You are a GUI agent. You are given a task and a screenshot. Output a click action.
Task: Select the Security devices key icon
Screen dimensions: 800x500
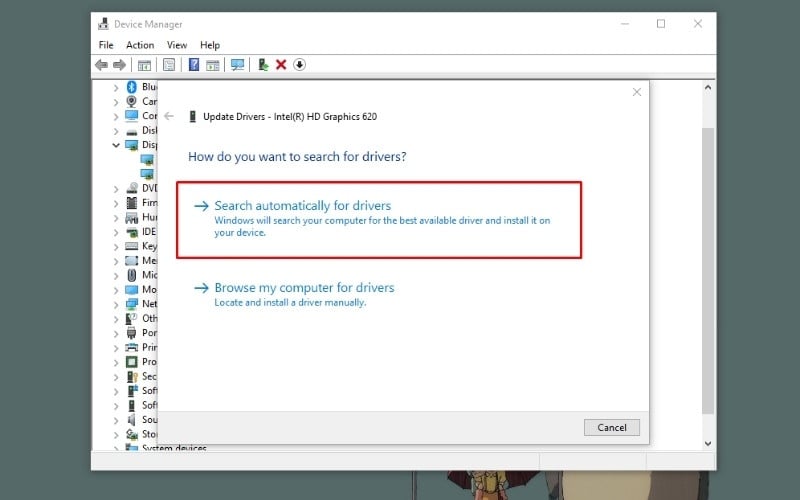tap(132, 377)
